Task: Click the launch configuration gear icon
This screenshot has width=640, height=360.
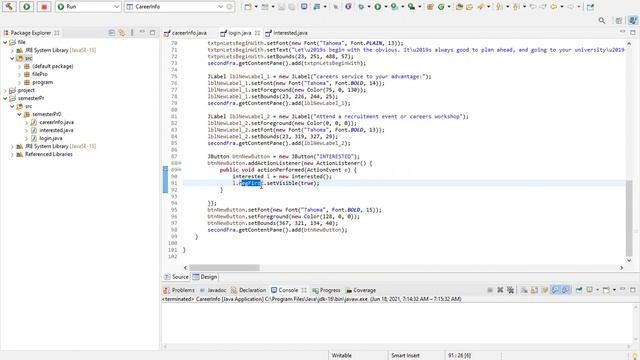Action: click(x=230, y=7)
